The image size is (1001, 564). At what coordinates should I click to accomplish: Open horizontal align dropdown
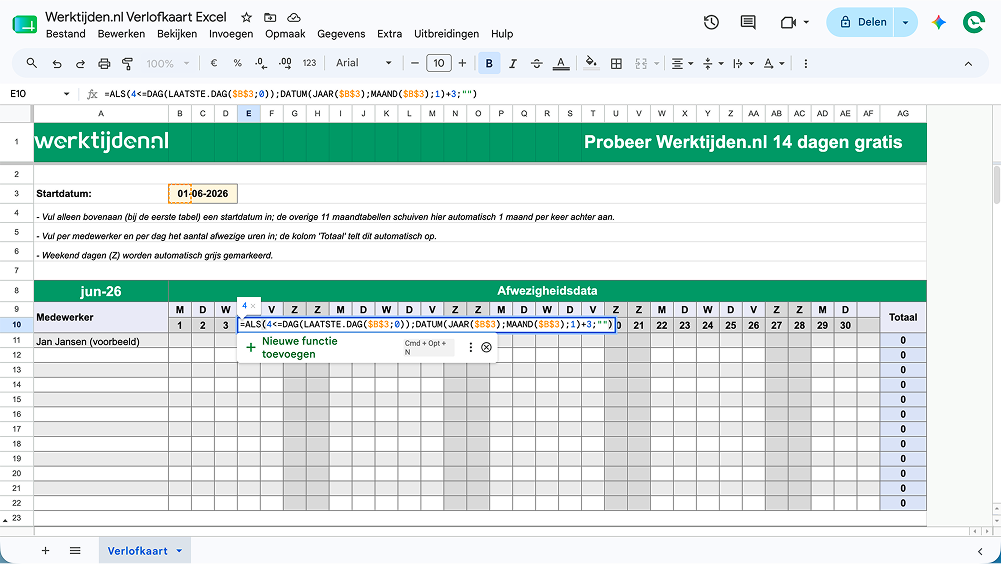pyautogui.click(x=682, y=63)
